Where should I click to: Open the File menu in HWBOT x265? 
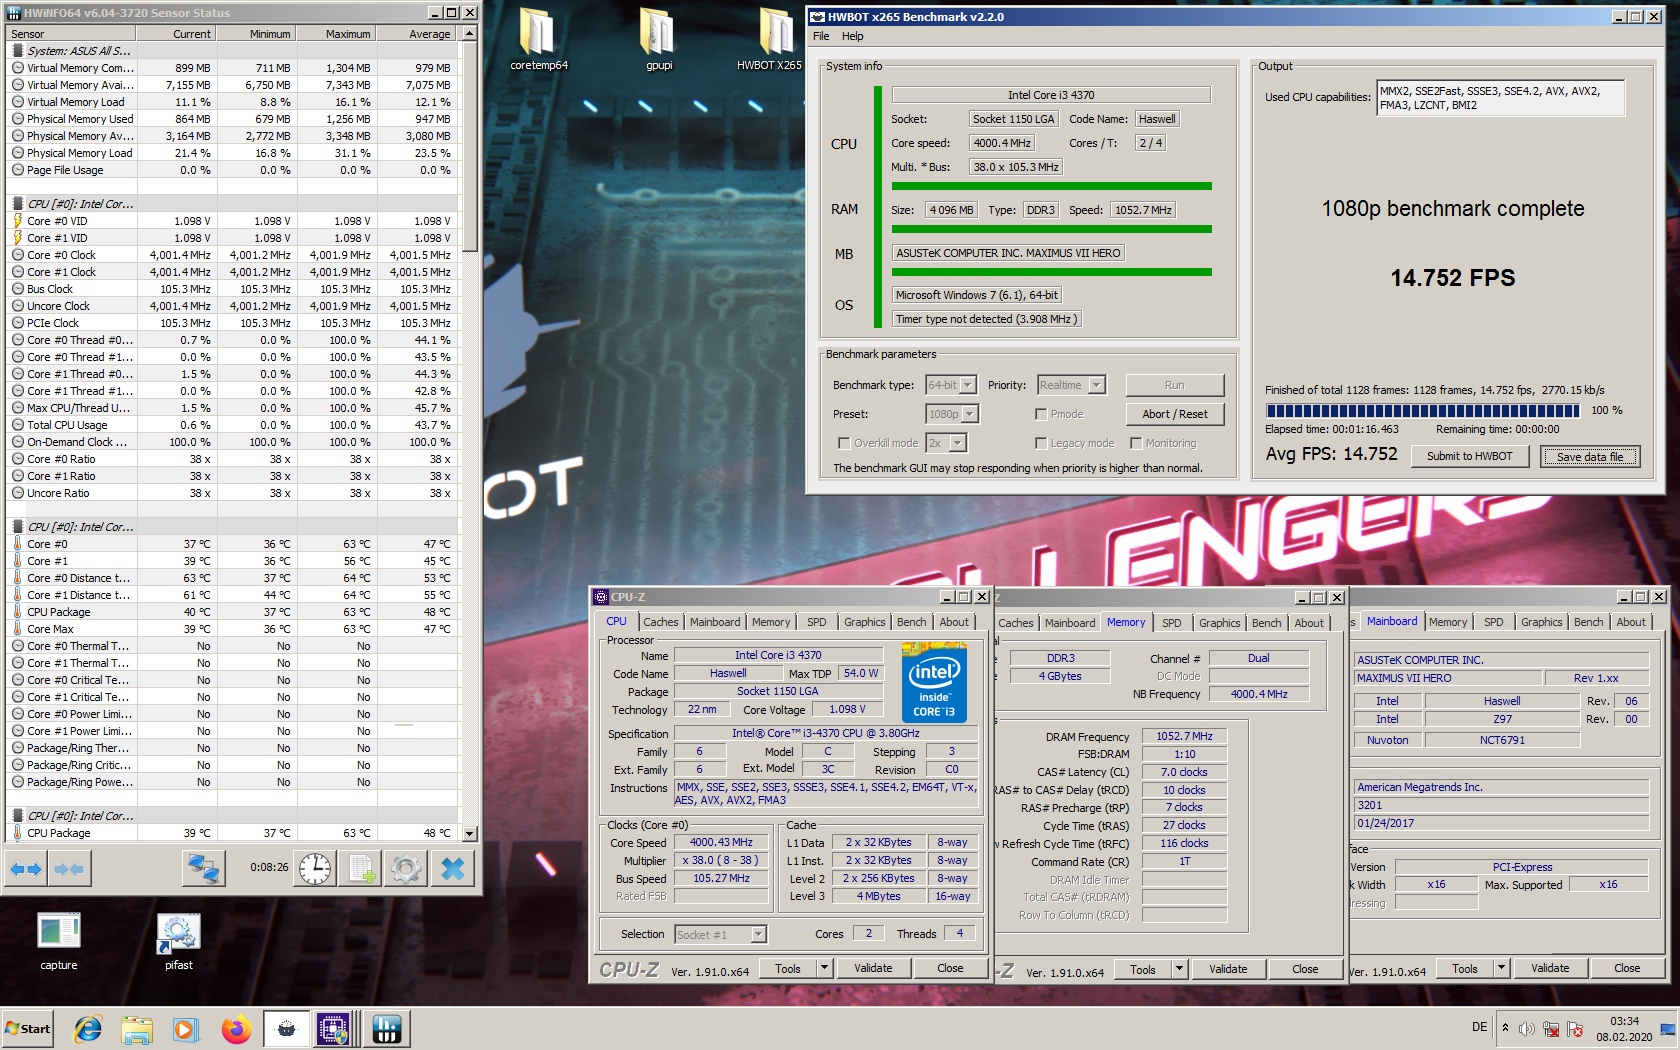(821, 36)
